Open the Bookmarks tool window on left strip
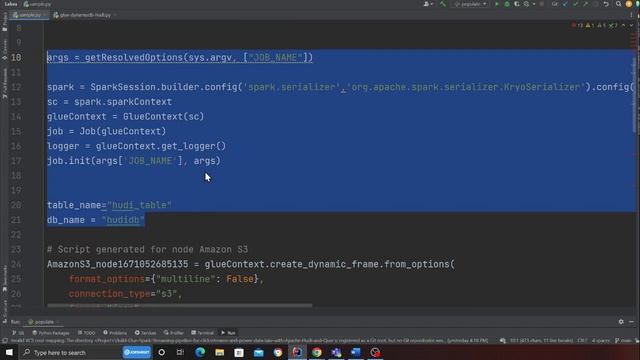Viewport: 640px width, 360px height. [x=4, y=278]
